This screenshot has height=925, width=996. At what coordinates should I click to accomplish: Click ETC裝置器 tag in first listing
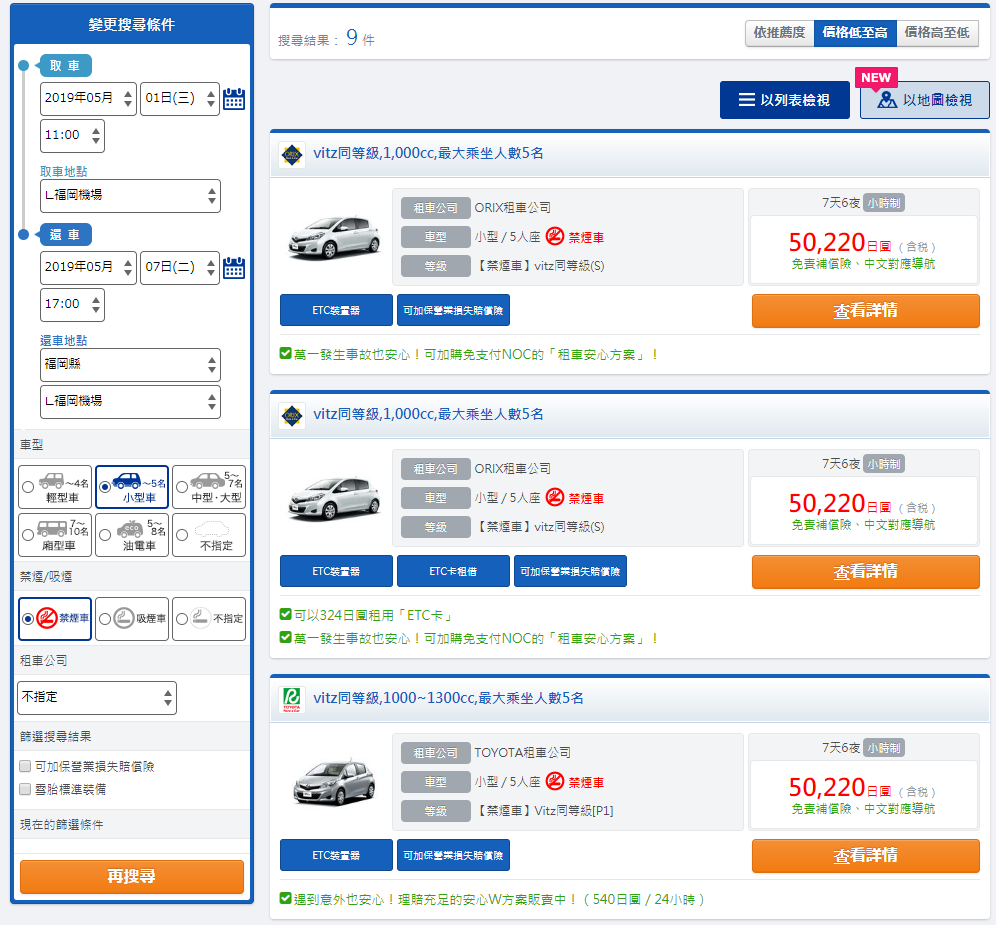(336, 310)
